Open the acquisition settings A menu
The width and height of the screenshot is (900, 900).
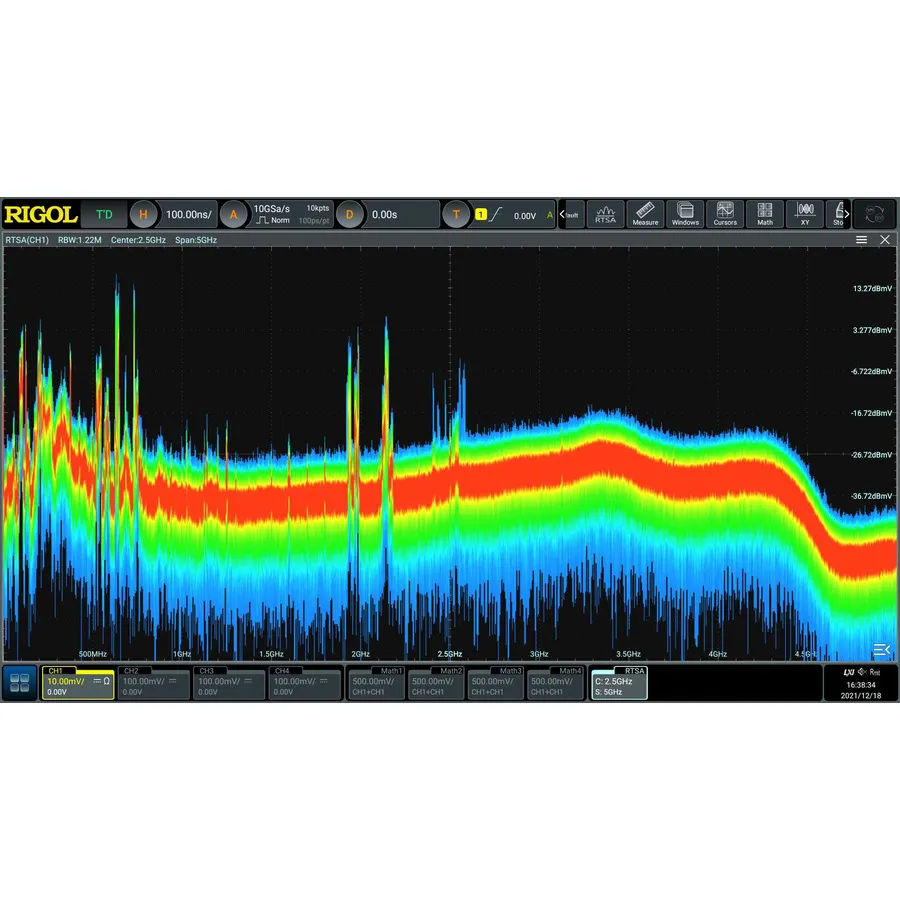coord(234,214)
